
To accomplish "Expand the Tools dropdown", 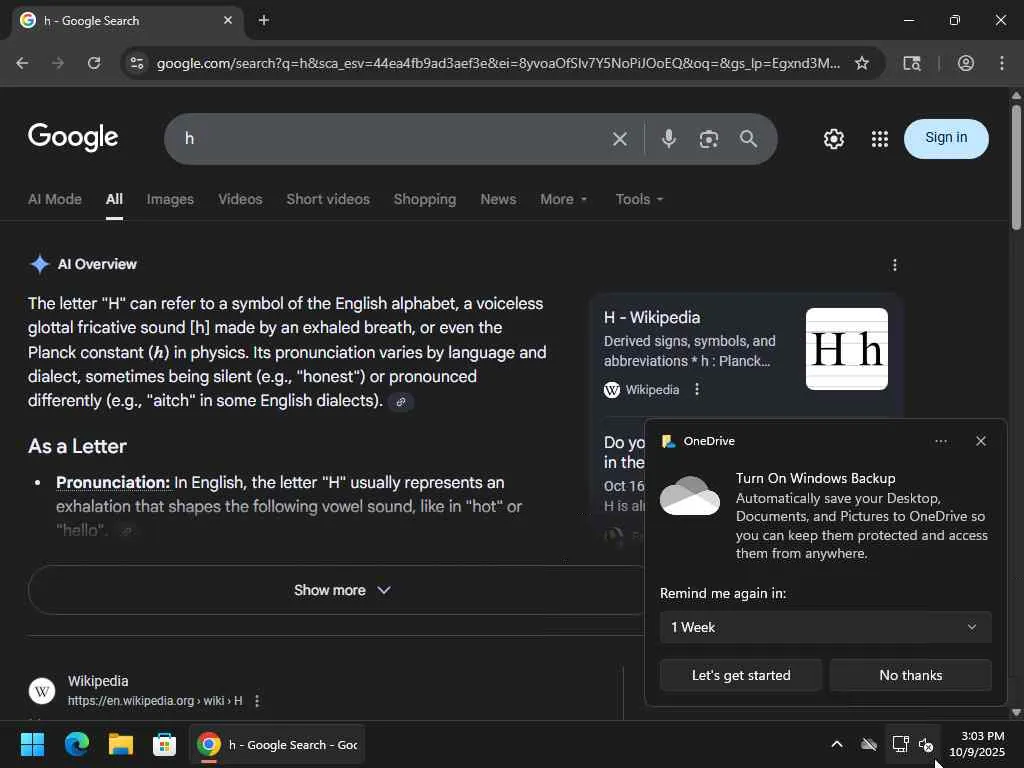I will [639, 199].
